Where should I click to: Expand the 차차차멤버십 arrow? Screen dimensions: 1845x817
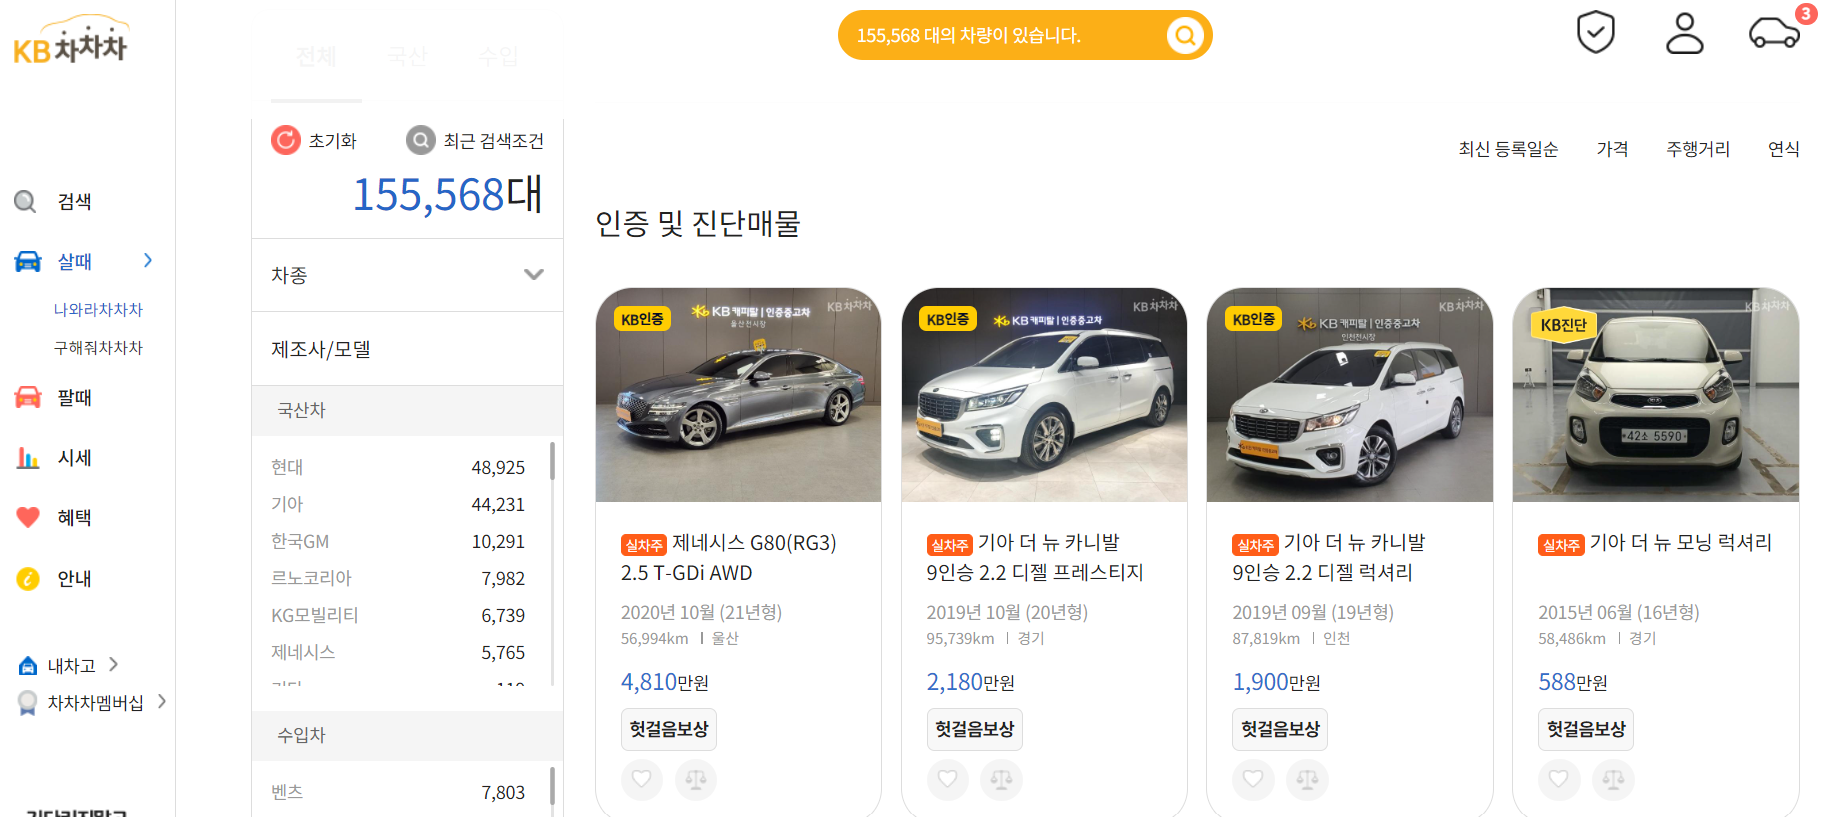point(161,702)
